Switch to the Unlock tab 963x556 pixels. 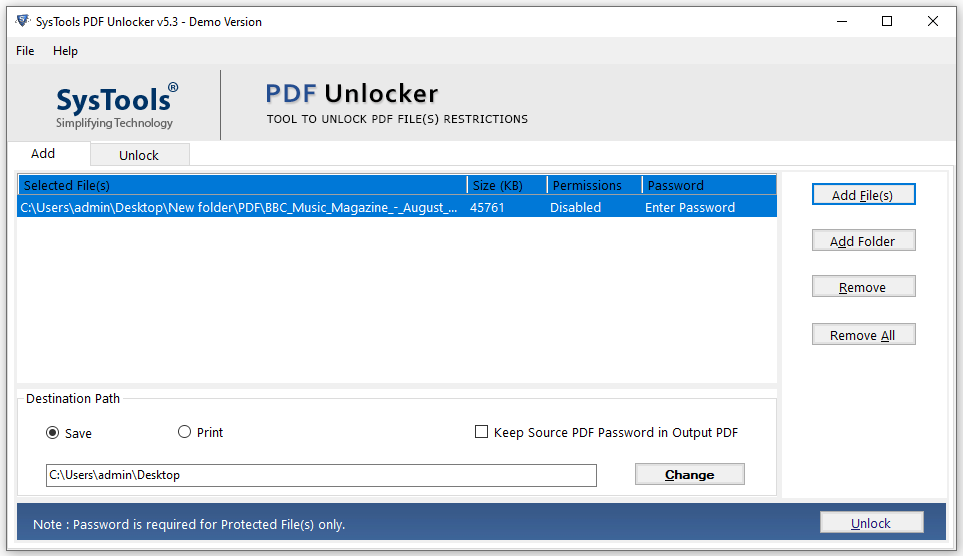(x=139, y=155)
